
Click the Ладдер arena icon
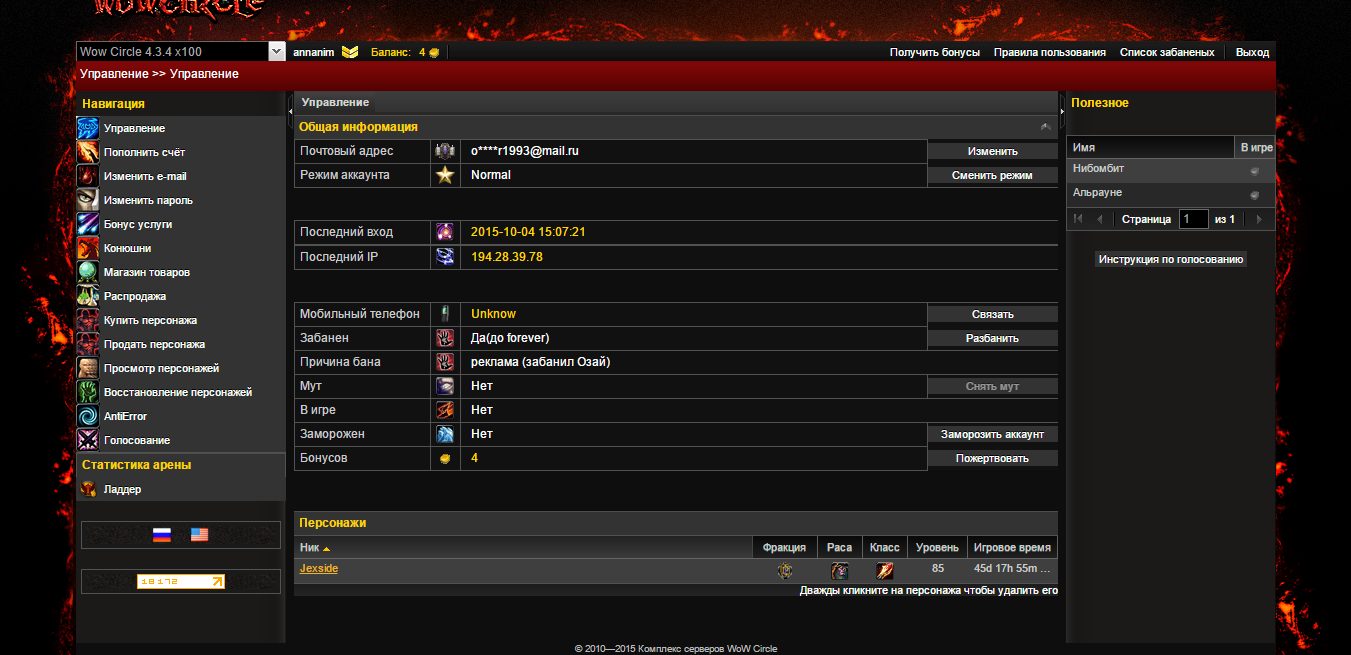pos(88,489)
